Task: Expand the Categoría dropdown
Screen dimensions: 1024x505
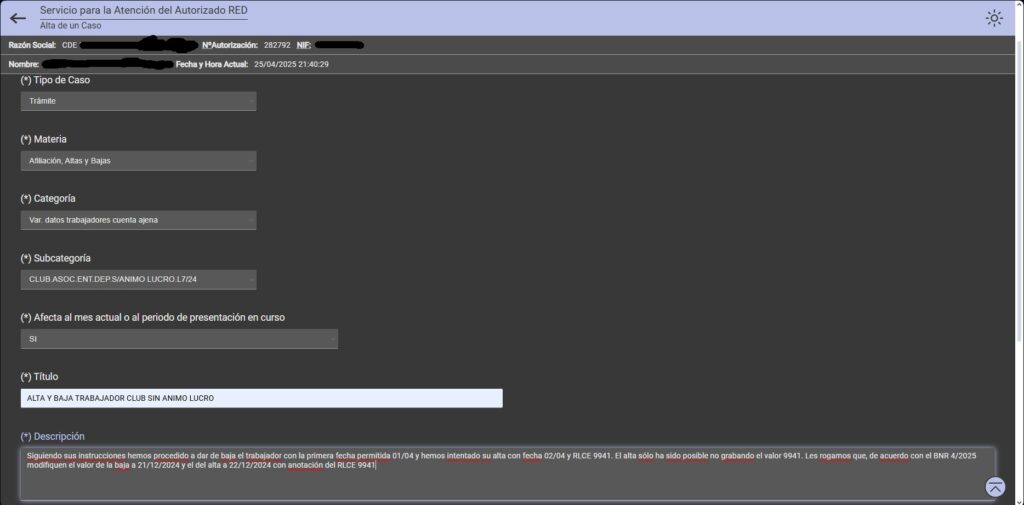Action: [x=138, y=220]
